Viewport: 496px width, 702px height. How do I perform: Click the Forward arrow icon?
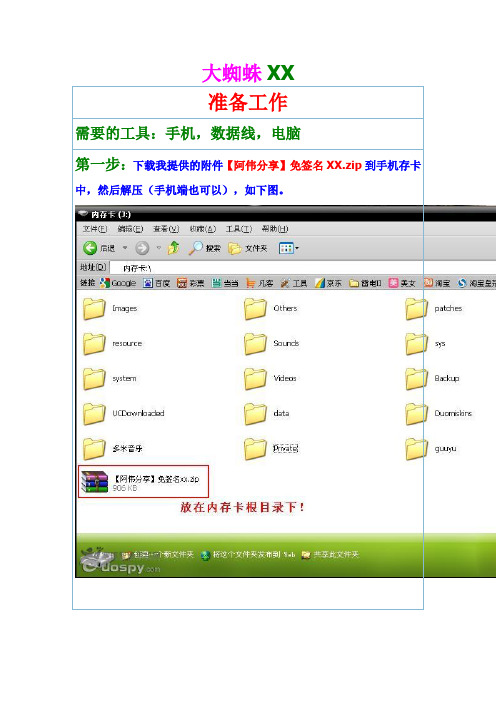pos(142,248)
